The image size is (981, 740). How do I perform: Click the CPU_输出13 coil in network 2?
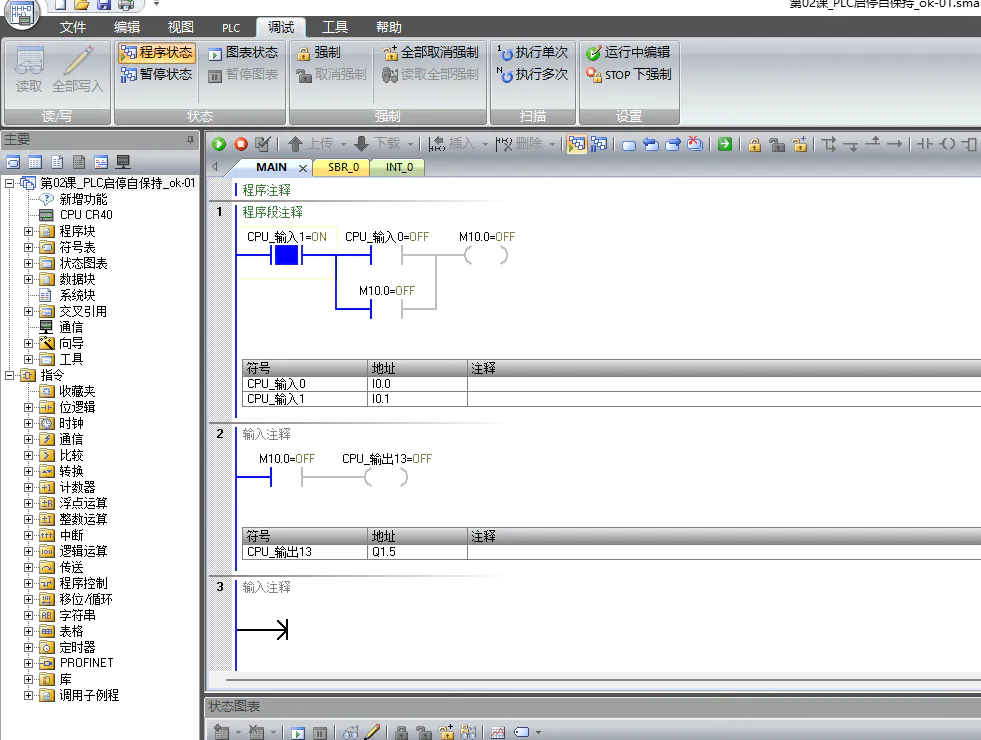[x=386, y=477]
